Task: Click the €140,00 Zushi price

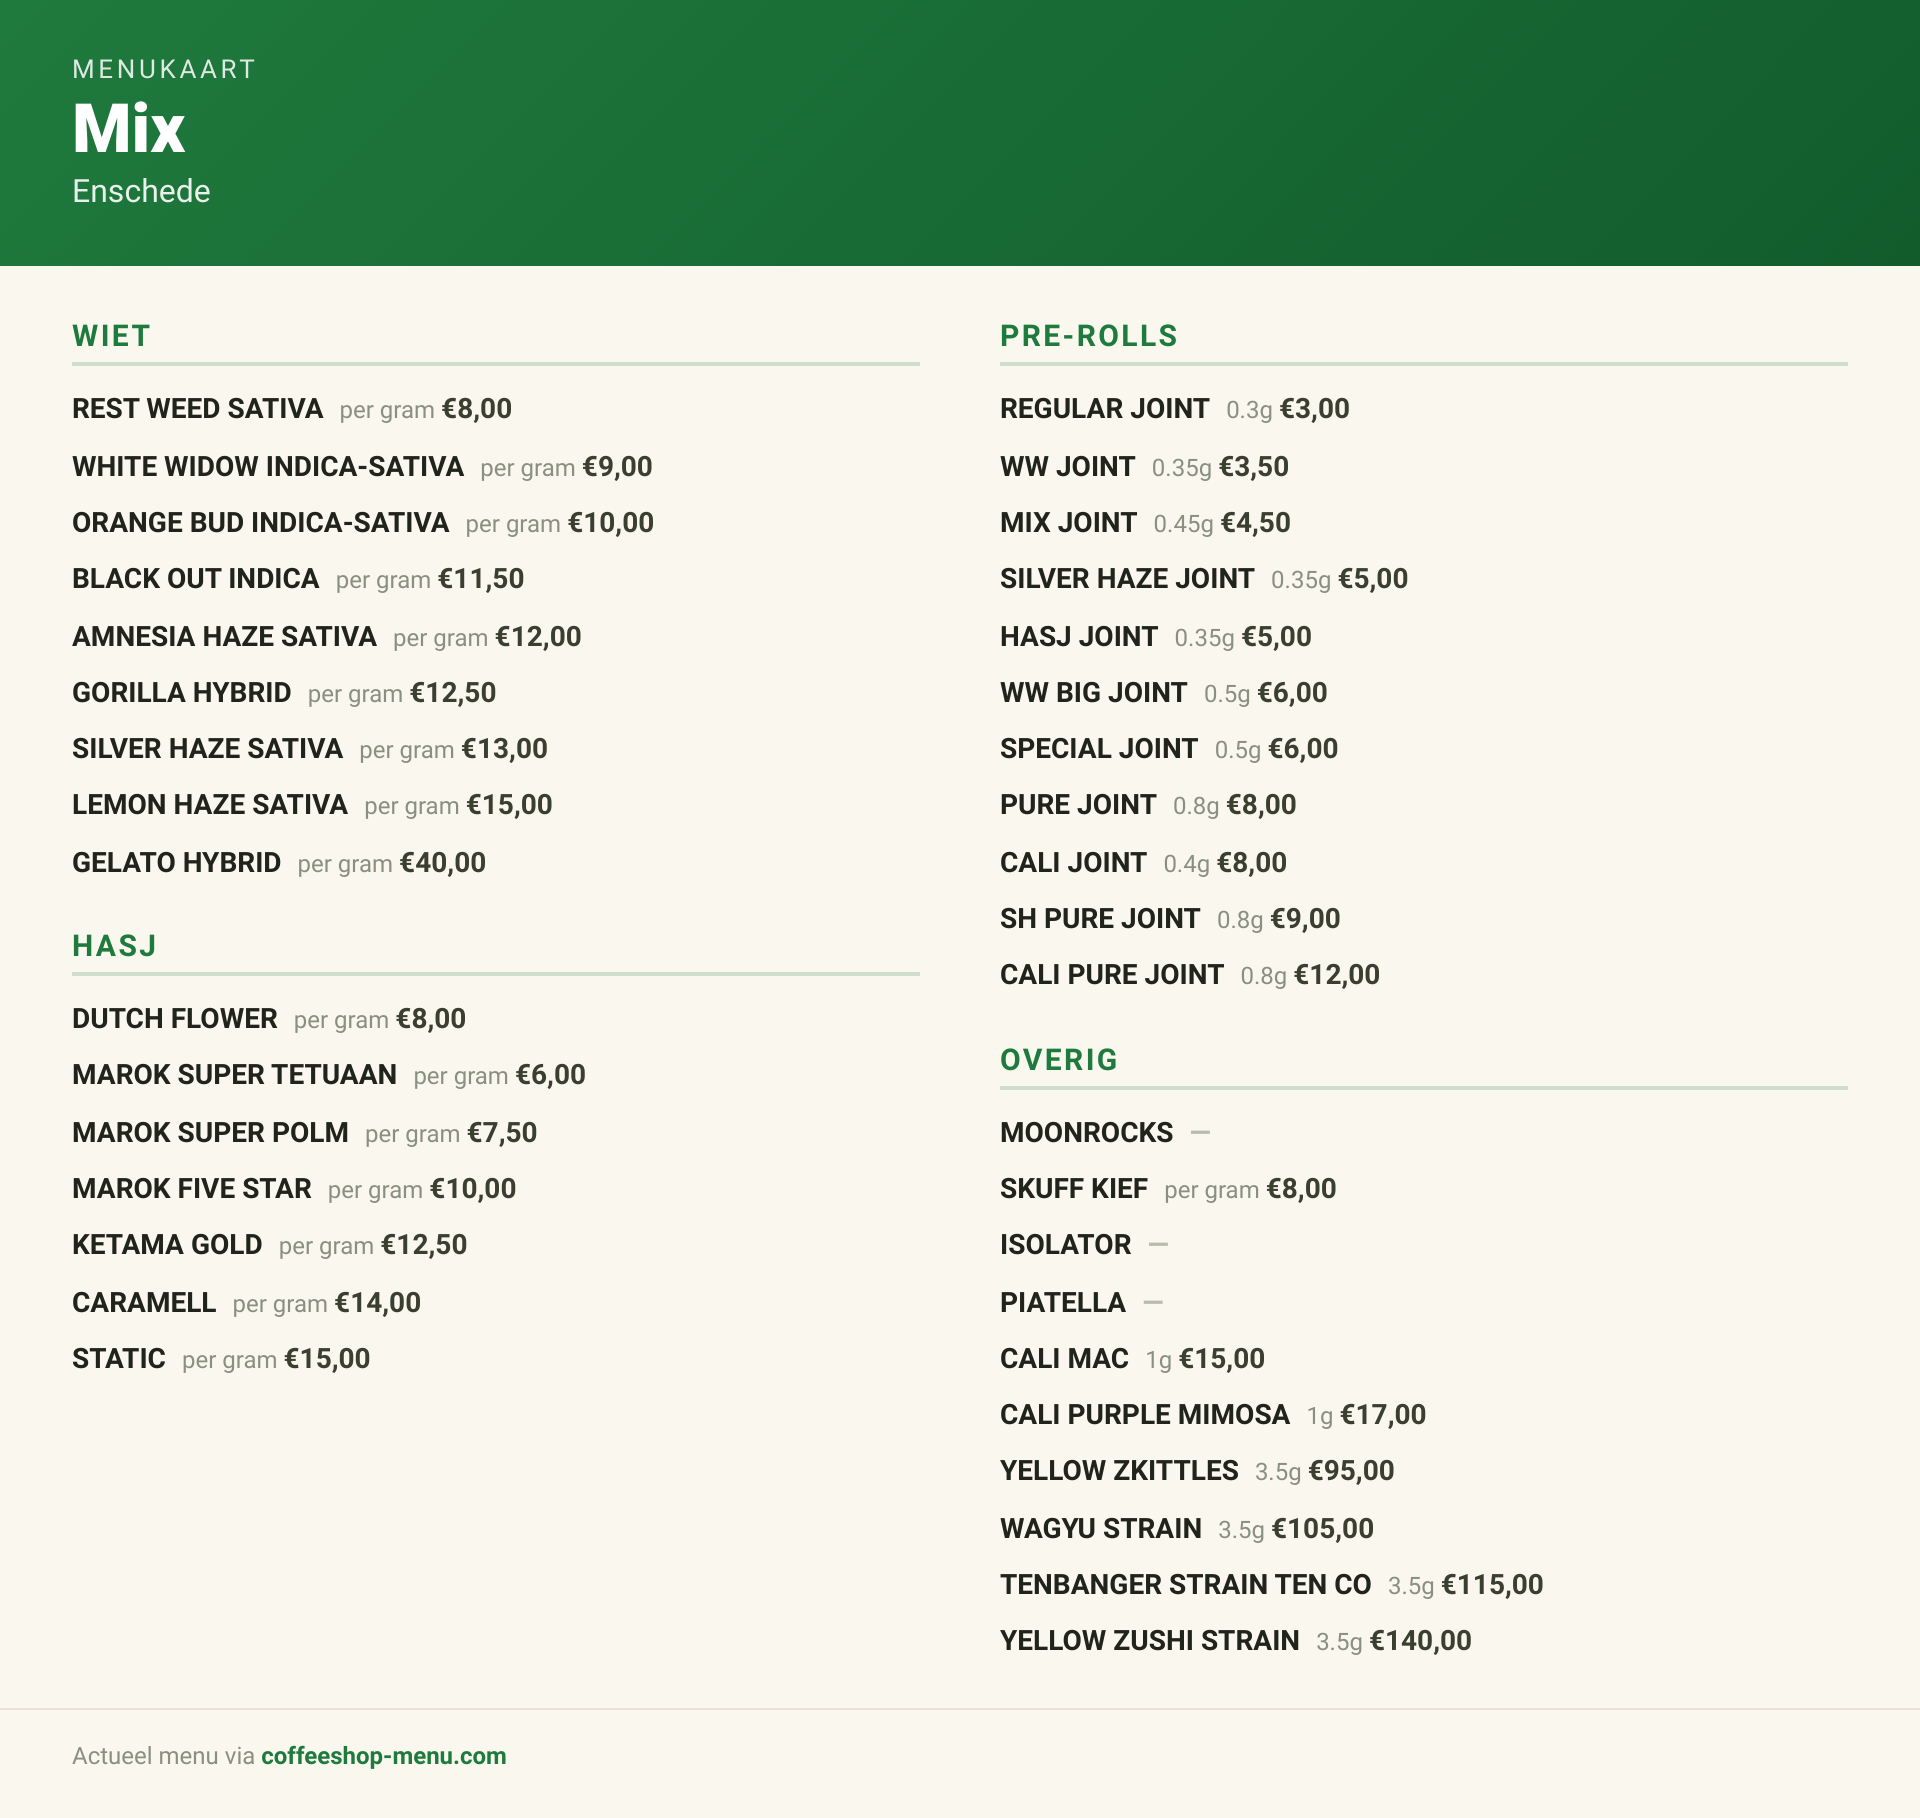Action: (x=1421, y=1641)
